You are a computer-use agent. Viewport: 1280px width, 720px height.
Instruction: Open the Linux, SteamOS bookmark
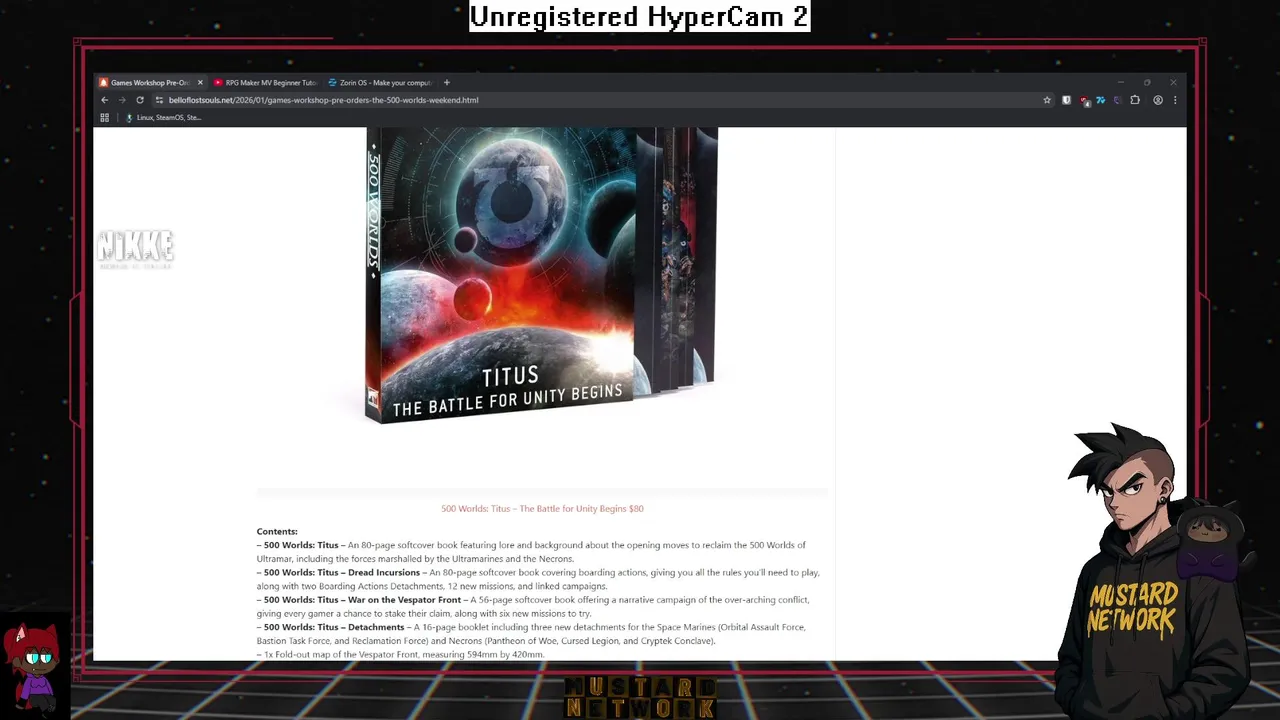(x=163, y=118)
